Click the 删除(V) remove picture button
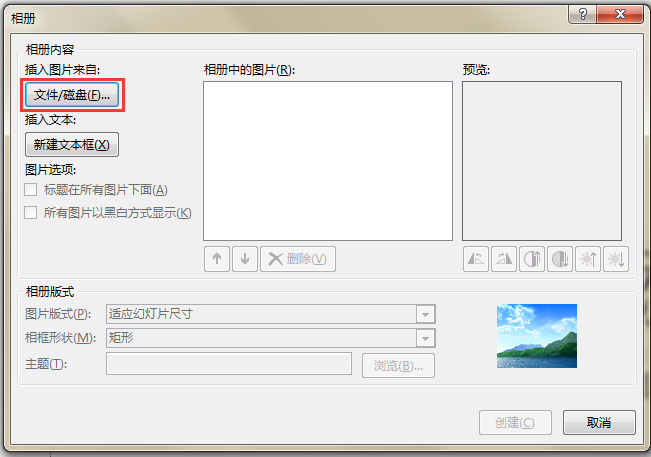Screen dimensions: 651x457 pyautogui.click(x=298, y=259)
